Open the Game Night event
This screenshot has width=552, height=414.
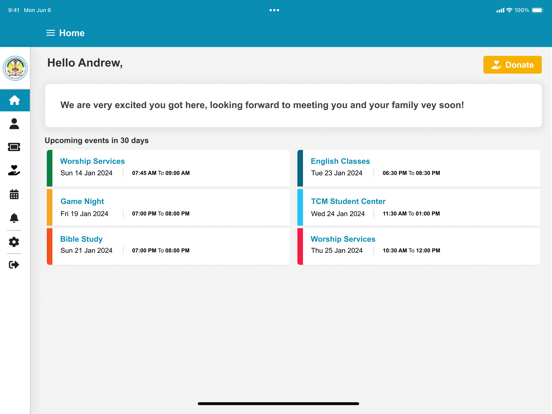168,207
